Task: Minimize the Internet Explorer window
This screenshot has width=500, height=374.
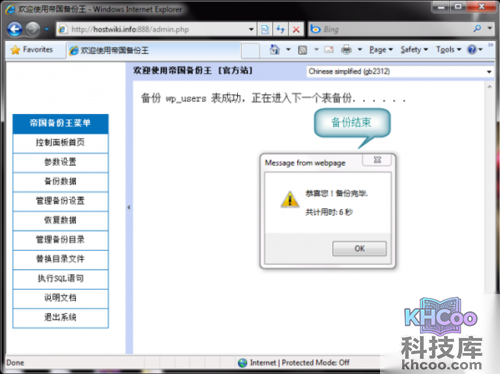Action: (x=441, y=7)
